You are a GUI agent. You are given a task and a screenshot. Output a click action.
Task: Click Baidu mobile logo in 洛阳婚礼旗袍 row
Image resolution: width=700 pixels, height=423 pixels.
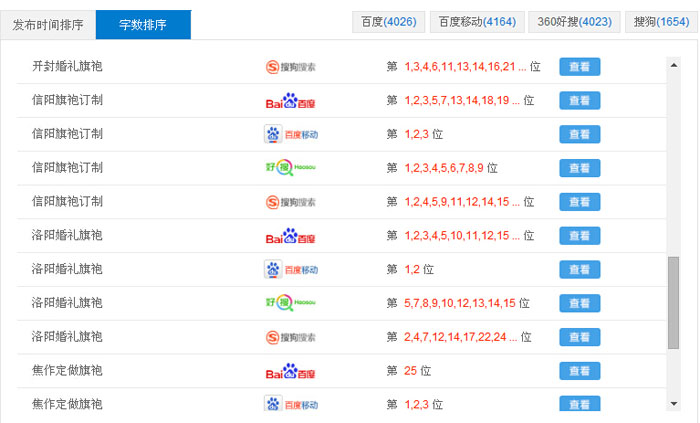[291, 270]
